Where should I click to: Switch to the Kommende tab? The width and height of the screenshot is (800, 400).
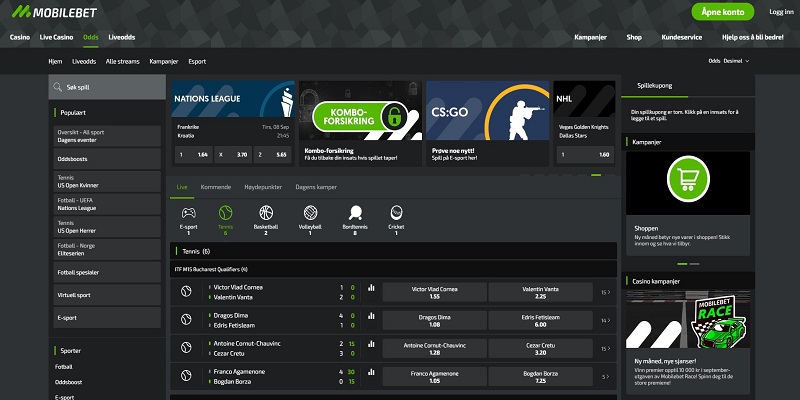coord(216,187)
